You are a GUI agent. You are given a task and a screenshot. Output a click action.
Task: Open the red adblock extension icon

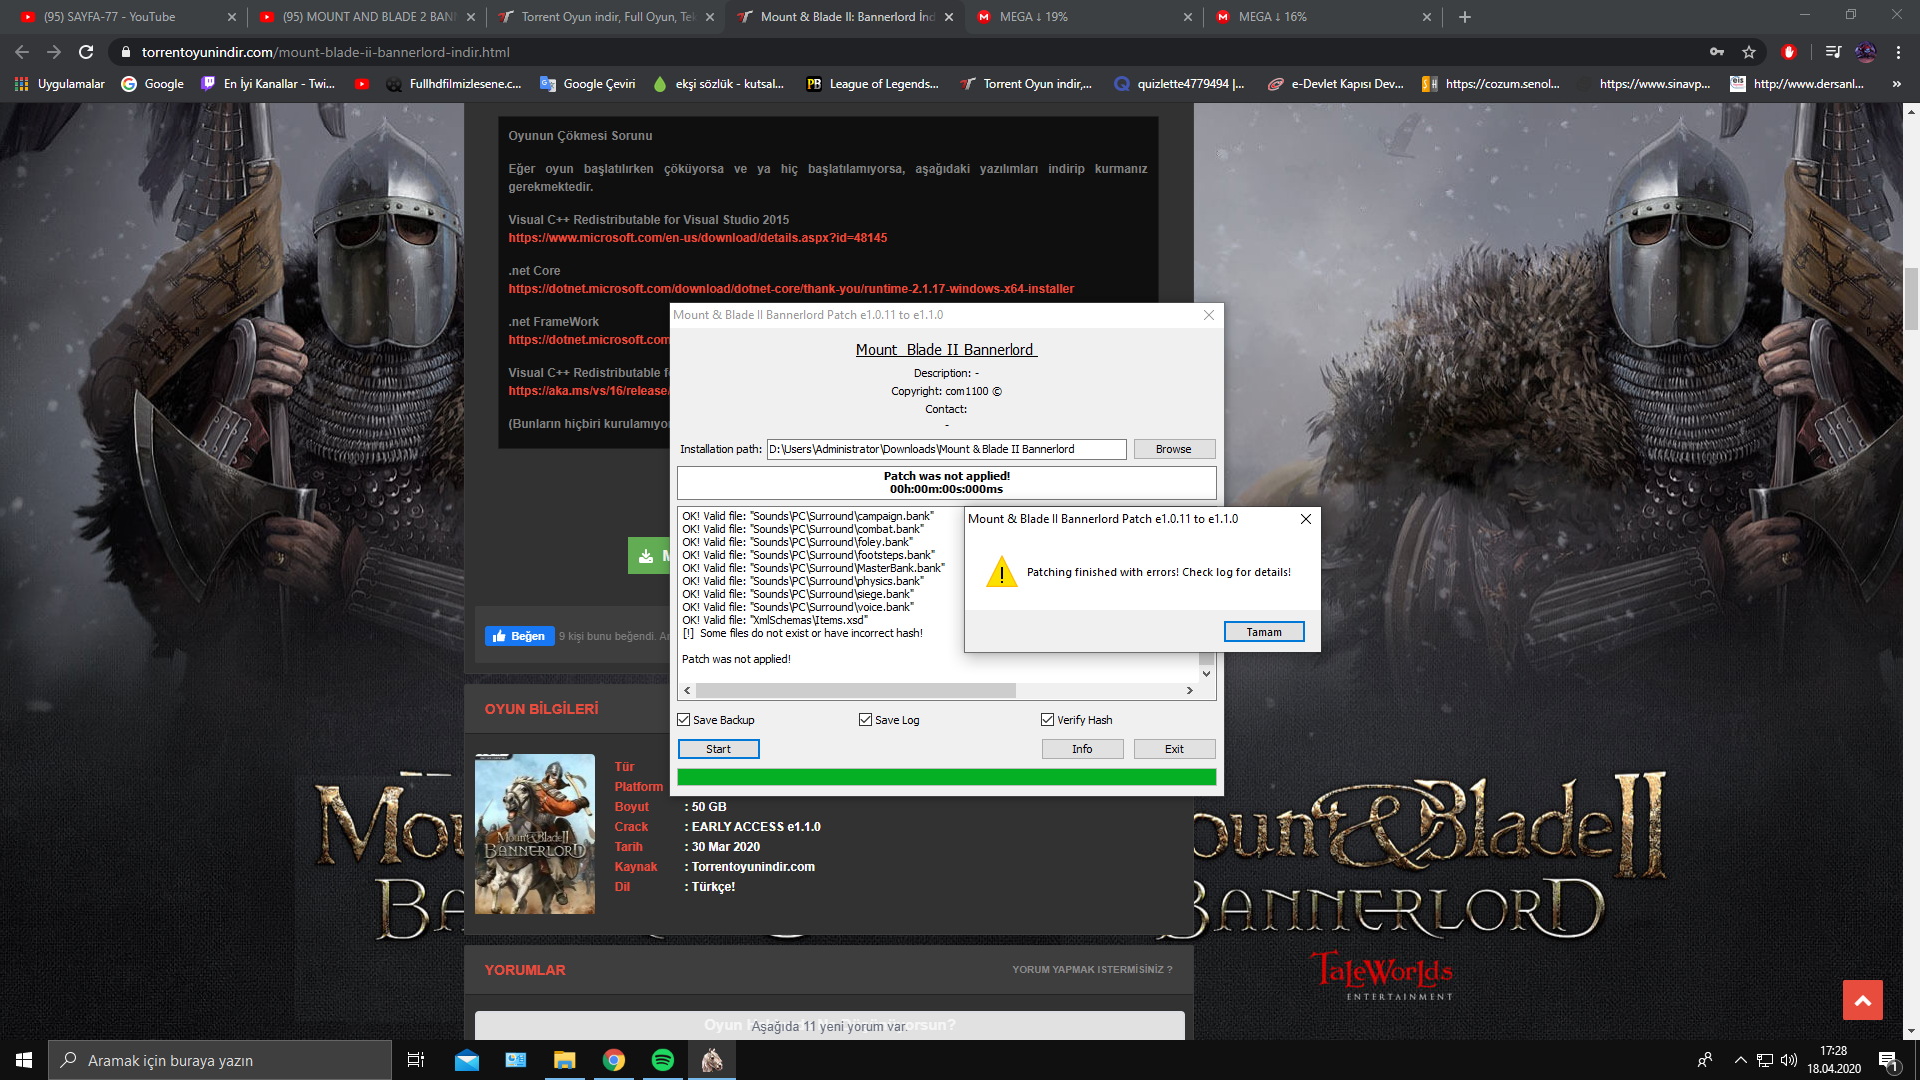(x=1789, y=52)
